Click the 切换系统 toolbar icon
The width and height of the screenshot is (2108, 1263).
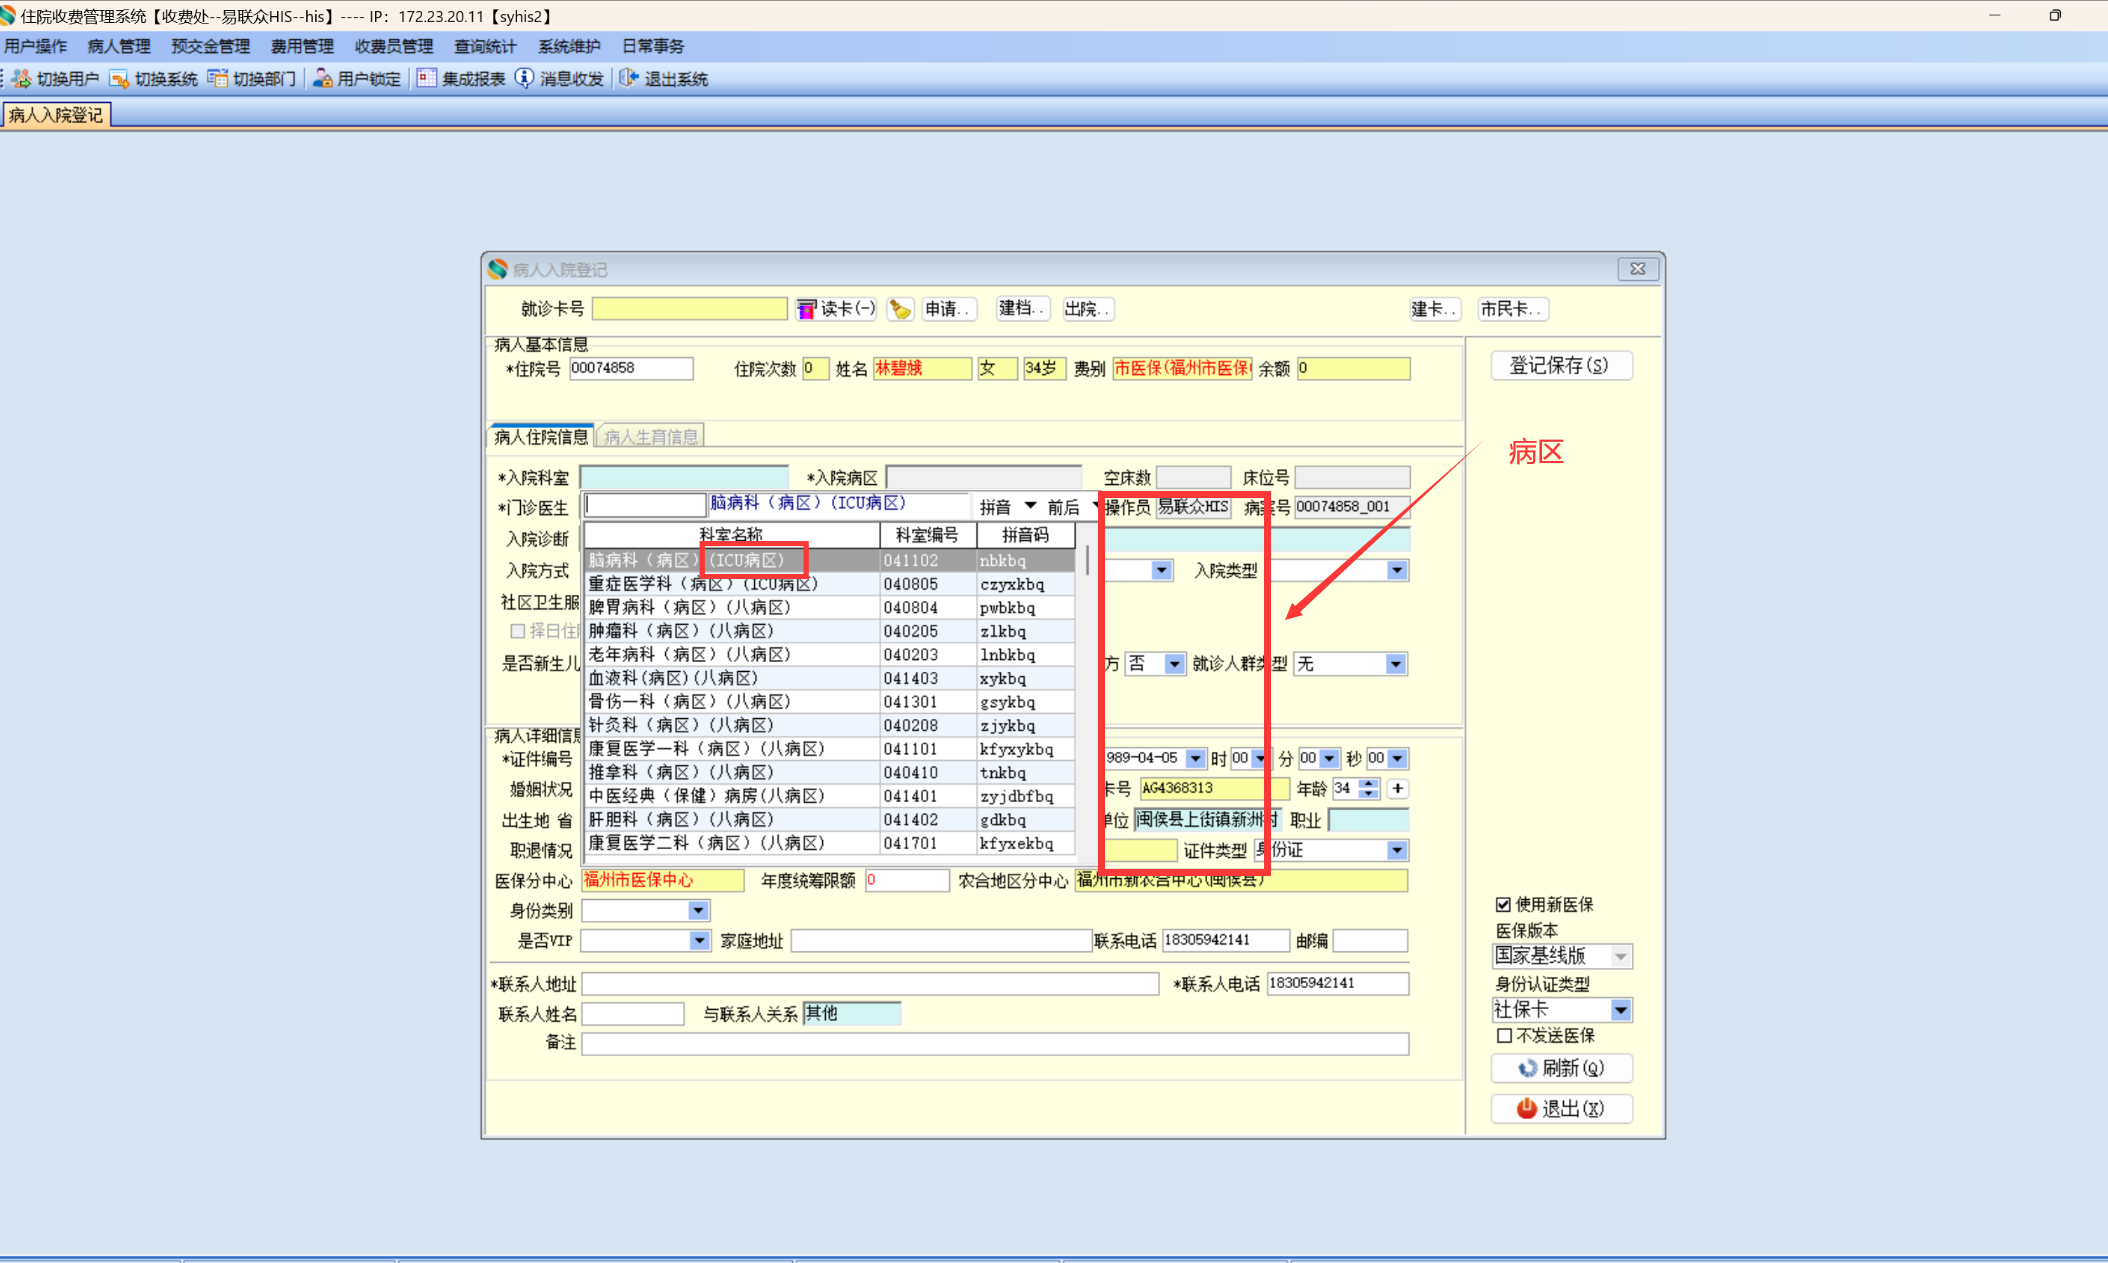[119, 79]
